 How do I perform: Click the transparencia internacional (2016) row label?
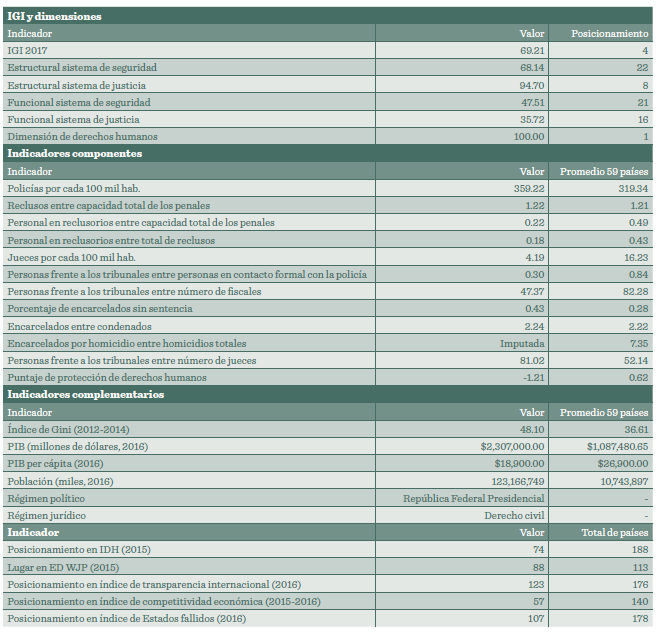click(x=154, y=584)
